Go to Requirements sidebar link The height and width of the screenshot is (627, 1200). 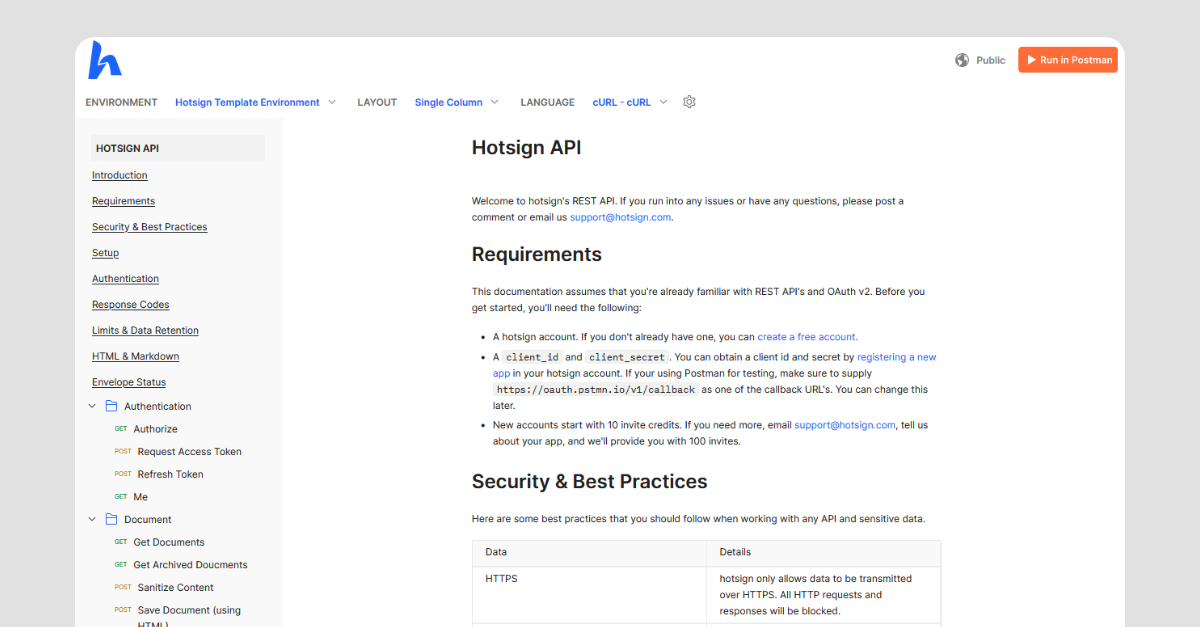point(123,201)
